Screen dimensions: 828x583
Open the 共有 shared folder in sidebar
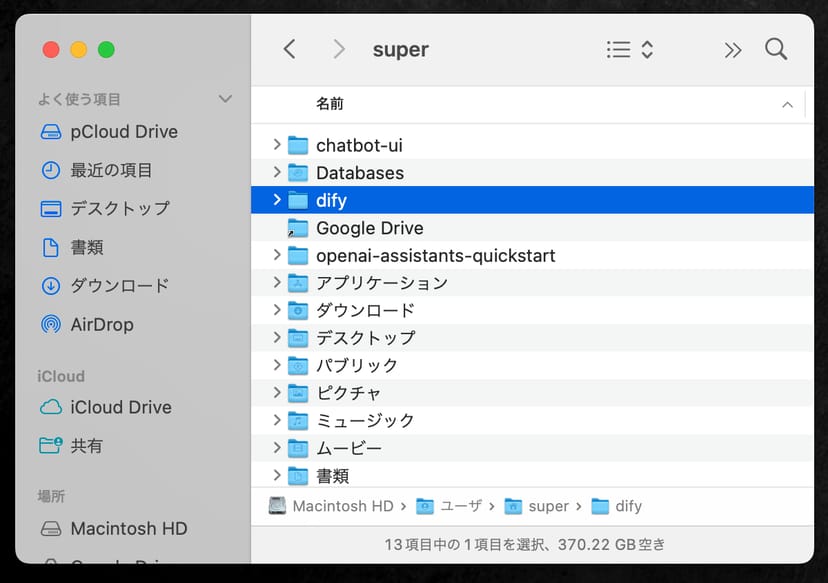point(86,446)
